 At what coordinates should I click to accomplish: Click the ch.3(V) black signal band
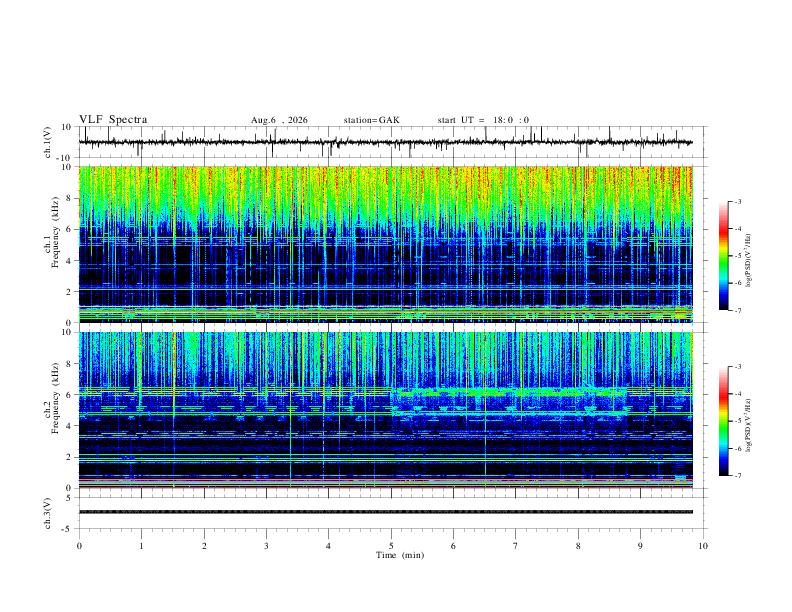[x=386, y=512]
